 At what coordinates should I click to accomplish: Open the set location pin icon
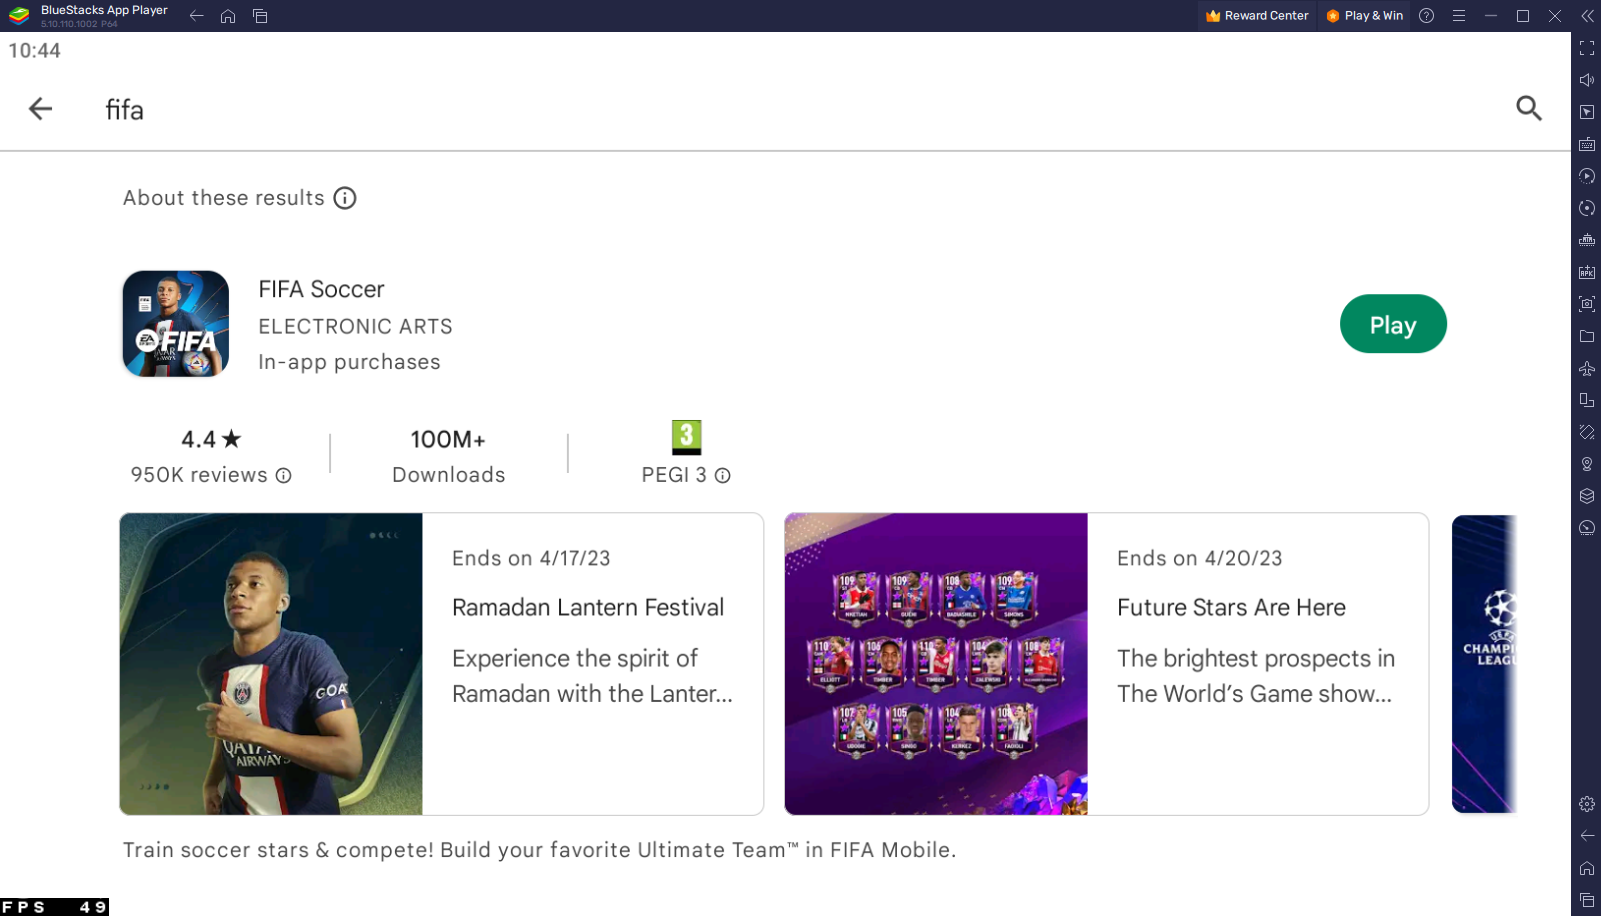[1587, 464]
